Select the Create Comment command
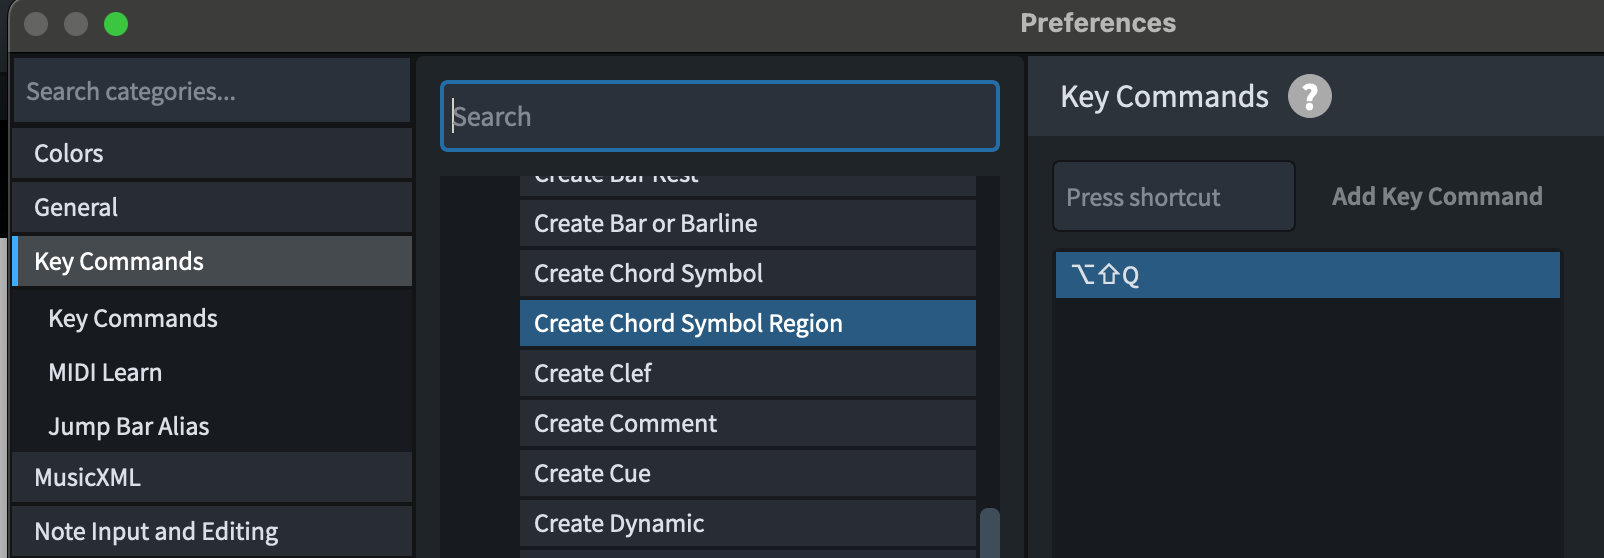 [748, 423]
